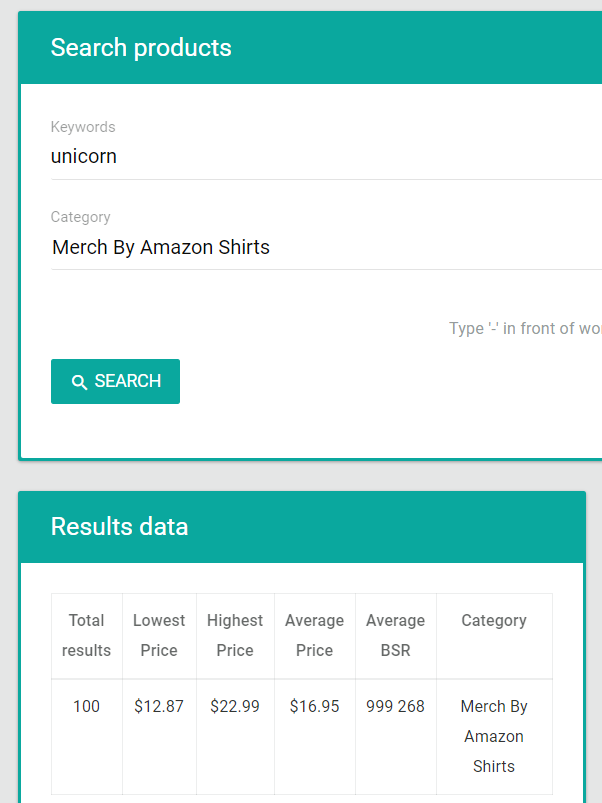Viewport: 602px width, 803px height.
Task: Click the Merch By Amazon Shirts table cell
Action: coord(494,736)
